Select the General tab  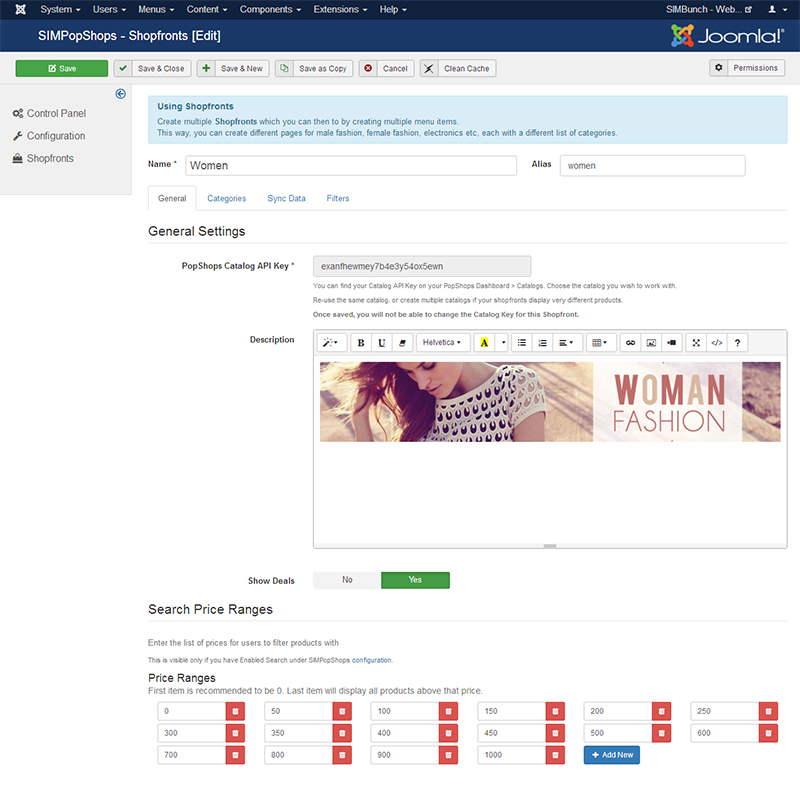172,198
